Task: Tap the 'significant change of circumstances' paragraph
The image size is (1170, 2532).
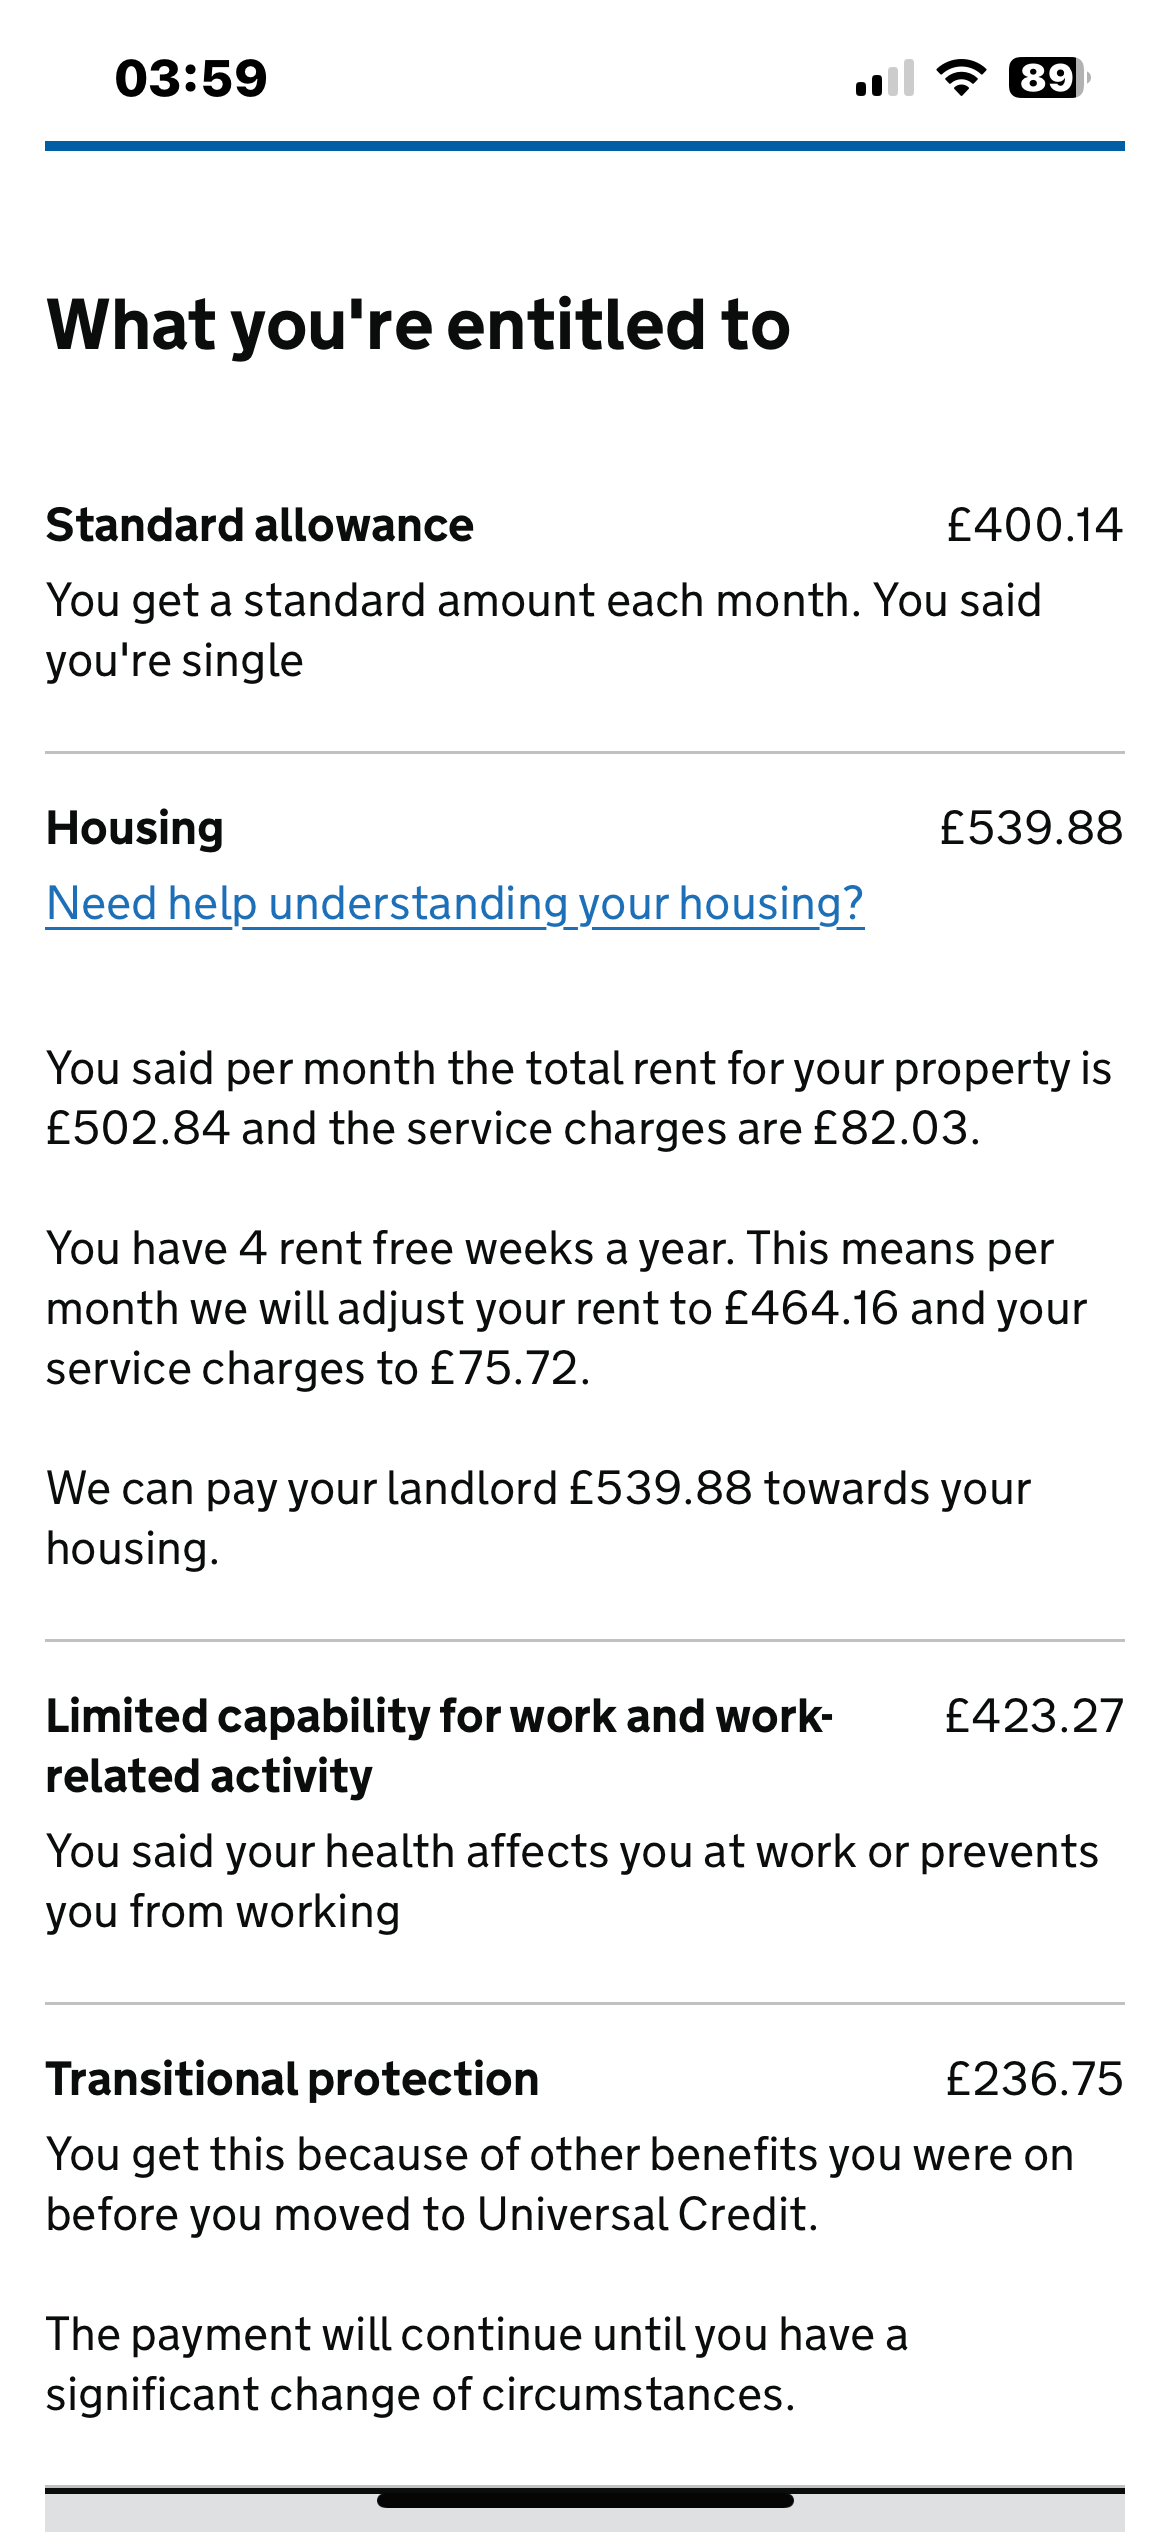Action: 476,2365
